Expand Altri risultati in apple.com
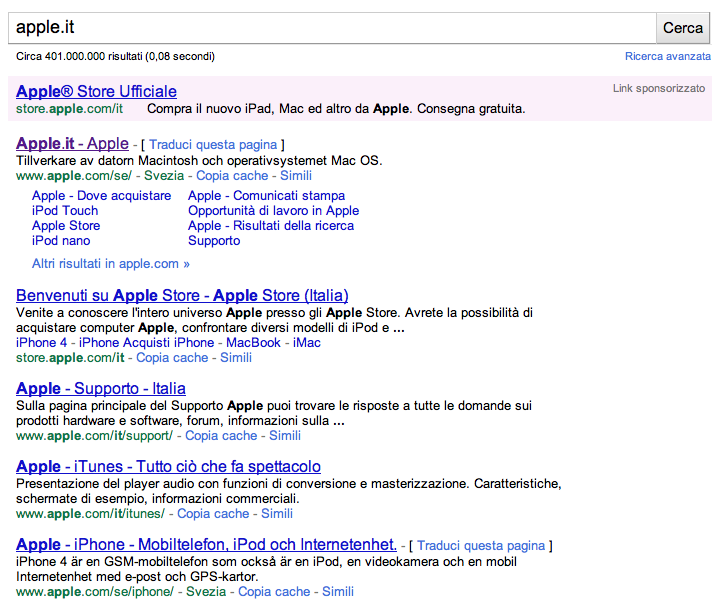This screenshot has width=716, height=606. coord(110,264)
